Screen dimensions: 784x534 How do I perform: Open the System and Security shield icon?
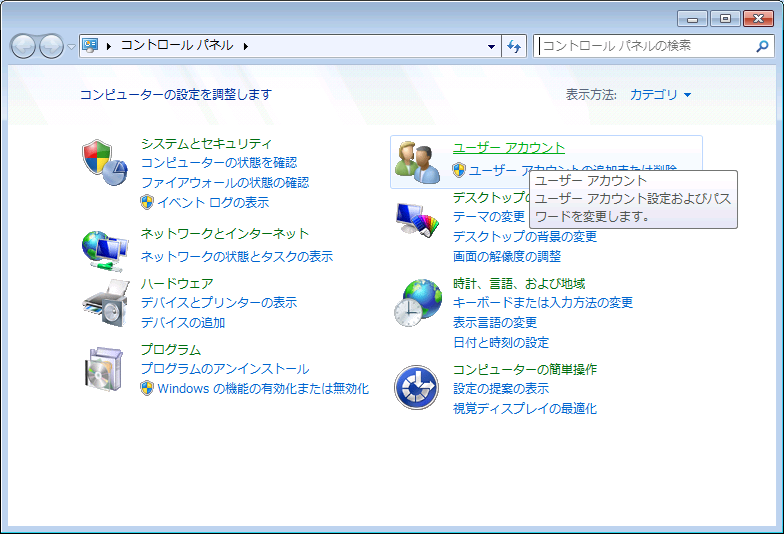click(x=104, y=162)
